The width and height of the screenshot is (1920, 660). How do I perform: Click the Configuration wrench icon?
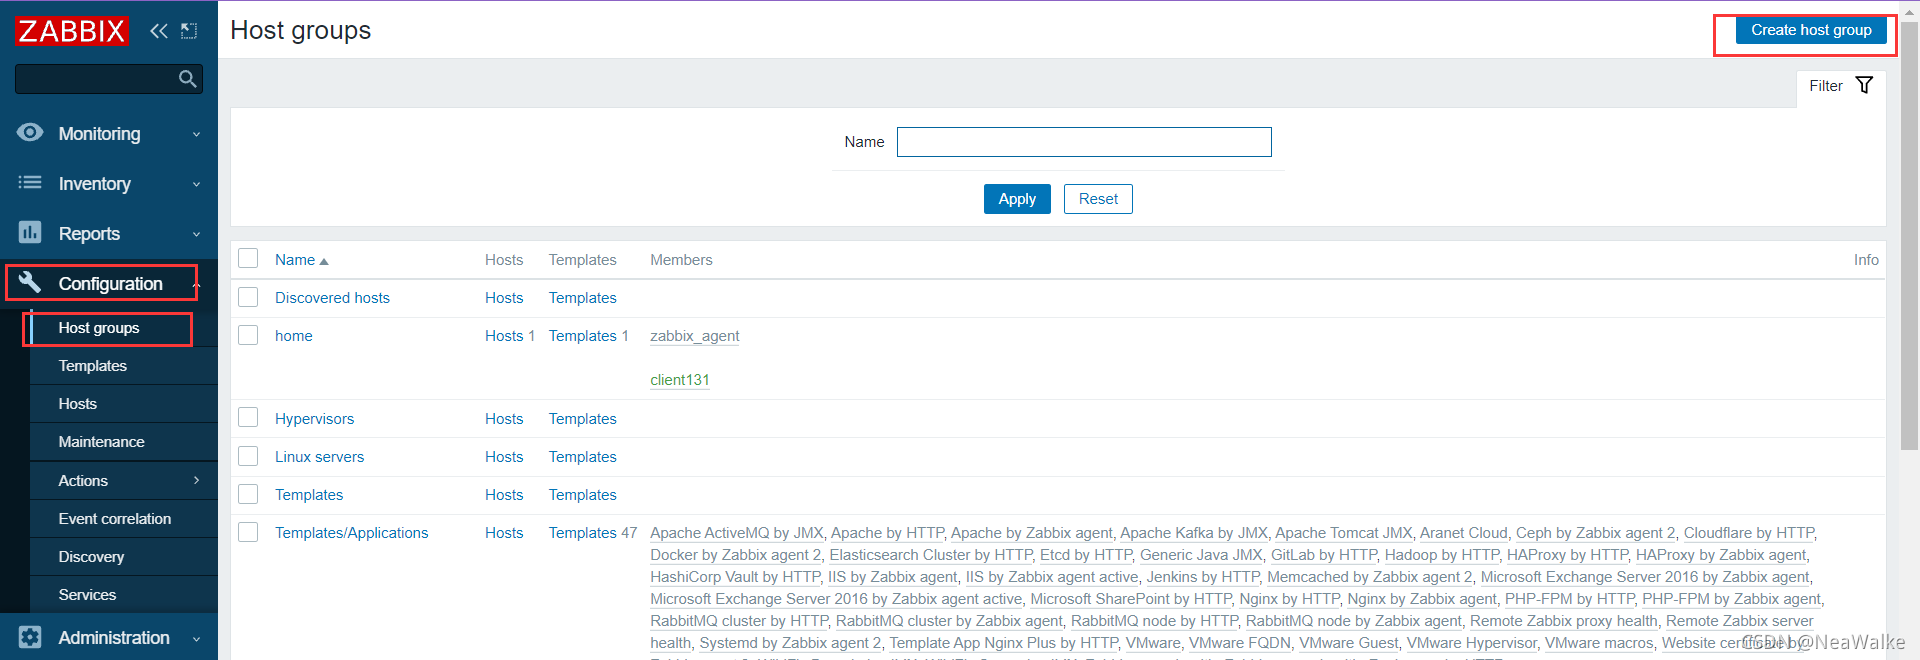30,283
